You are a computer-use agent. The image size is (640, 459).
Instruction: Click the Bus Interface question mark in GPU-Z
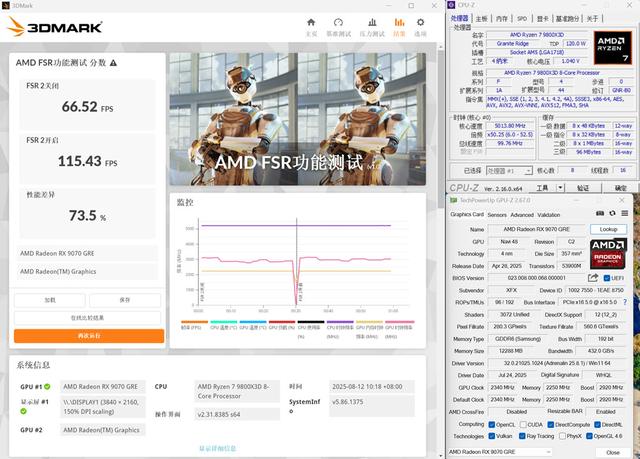(624, 302)
